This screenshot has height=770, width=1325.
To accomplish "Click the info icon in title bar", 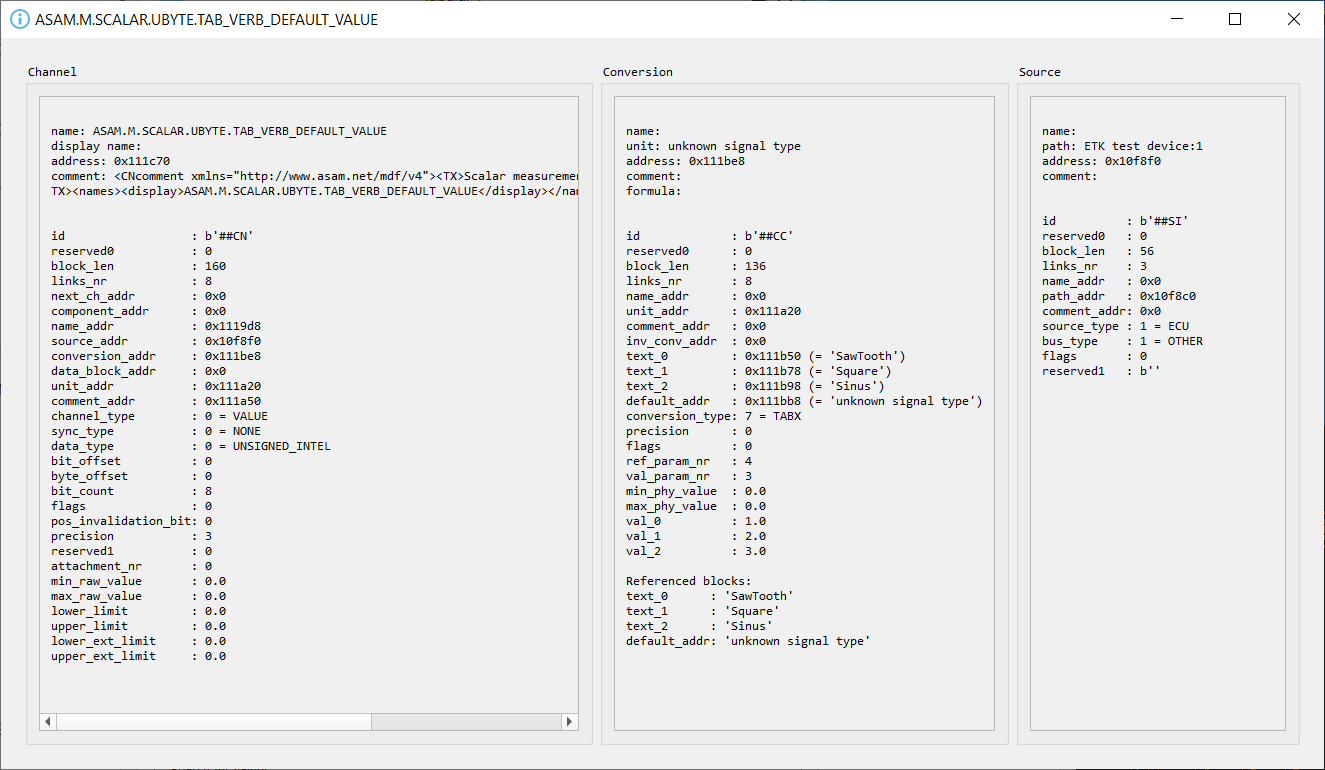I will [x=19, y=19].
